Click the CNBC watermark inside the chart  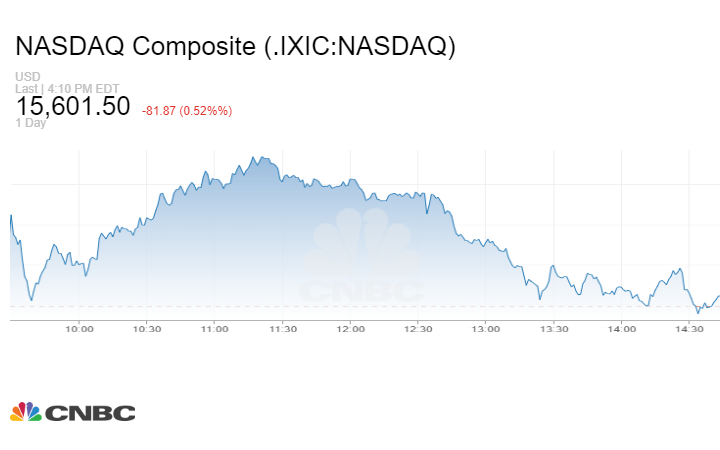363,258
